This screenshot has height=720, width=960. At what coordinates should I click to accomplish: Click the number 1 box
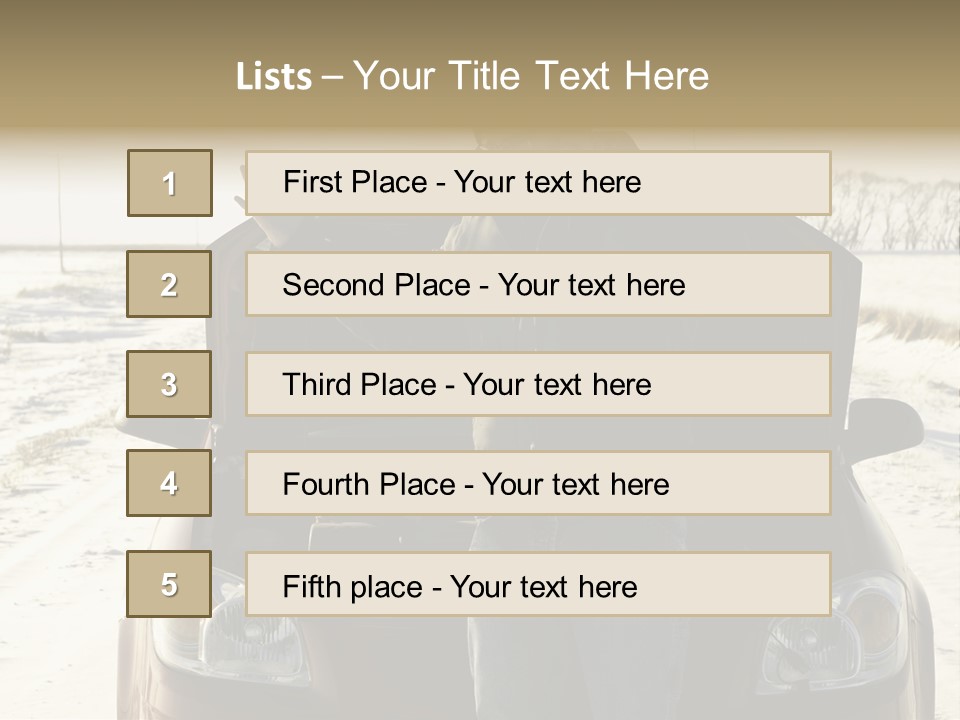tap(170, 183)
